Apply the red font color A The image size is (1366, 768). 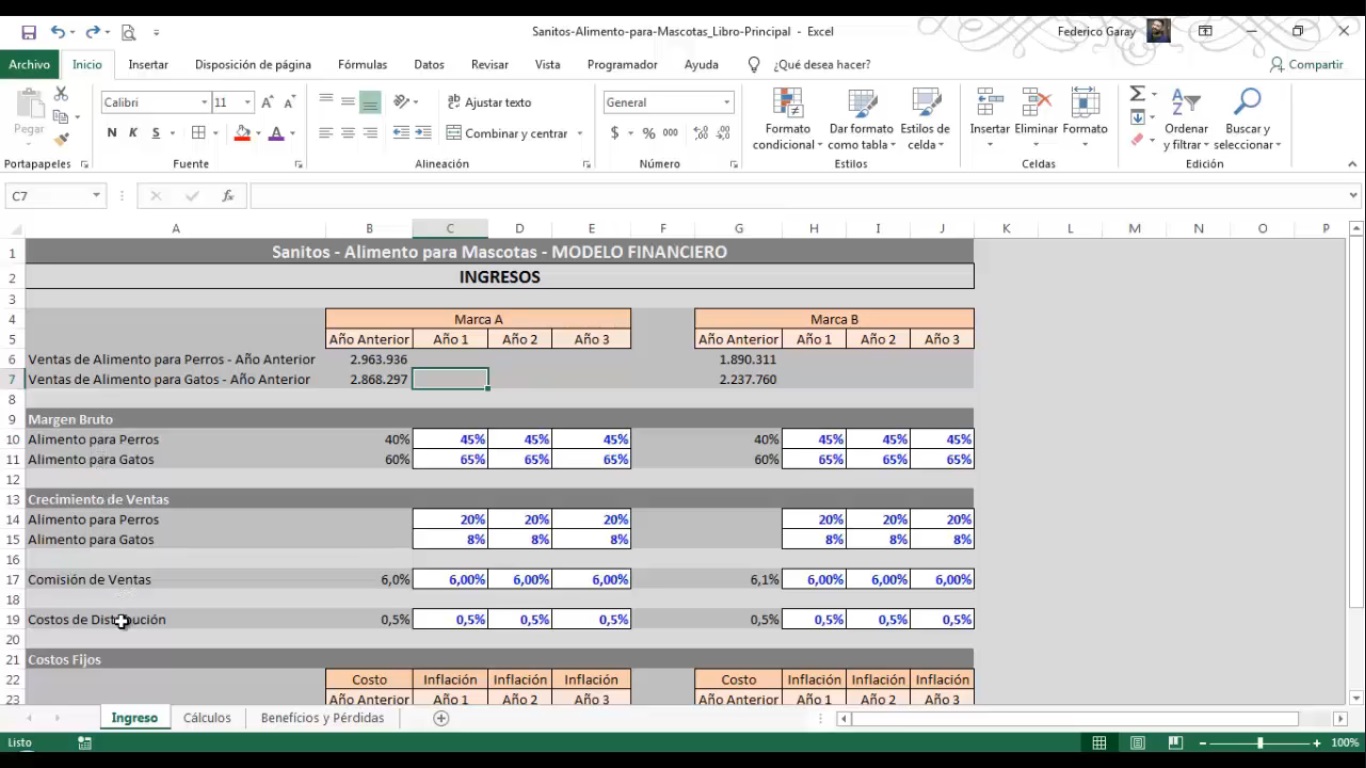coord(277,133)
